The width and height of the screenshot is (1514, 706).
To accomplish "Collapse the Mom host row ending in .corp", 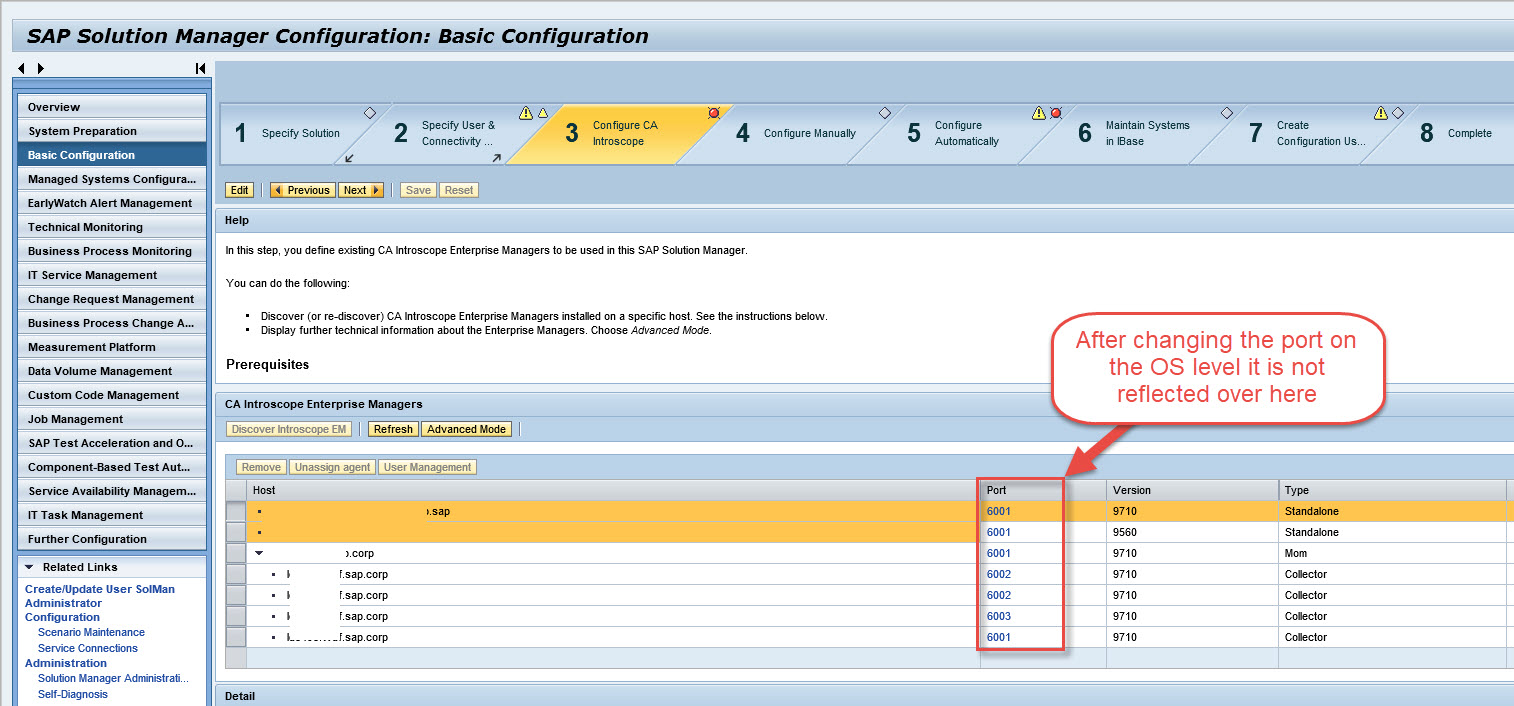I will tap(259, 553).
